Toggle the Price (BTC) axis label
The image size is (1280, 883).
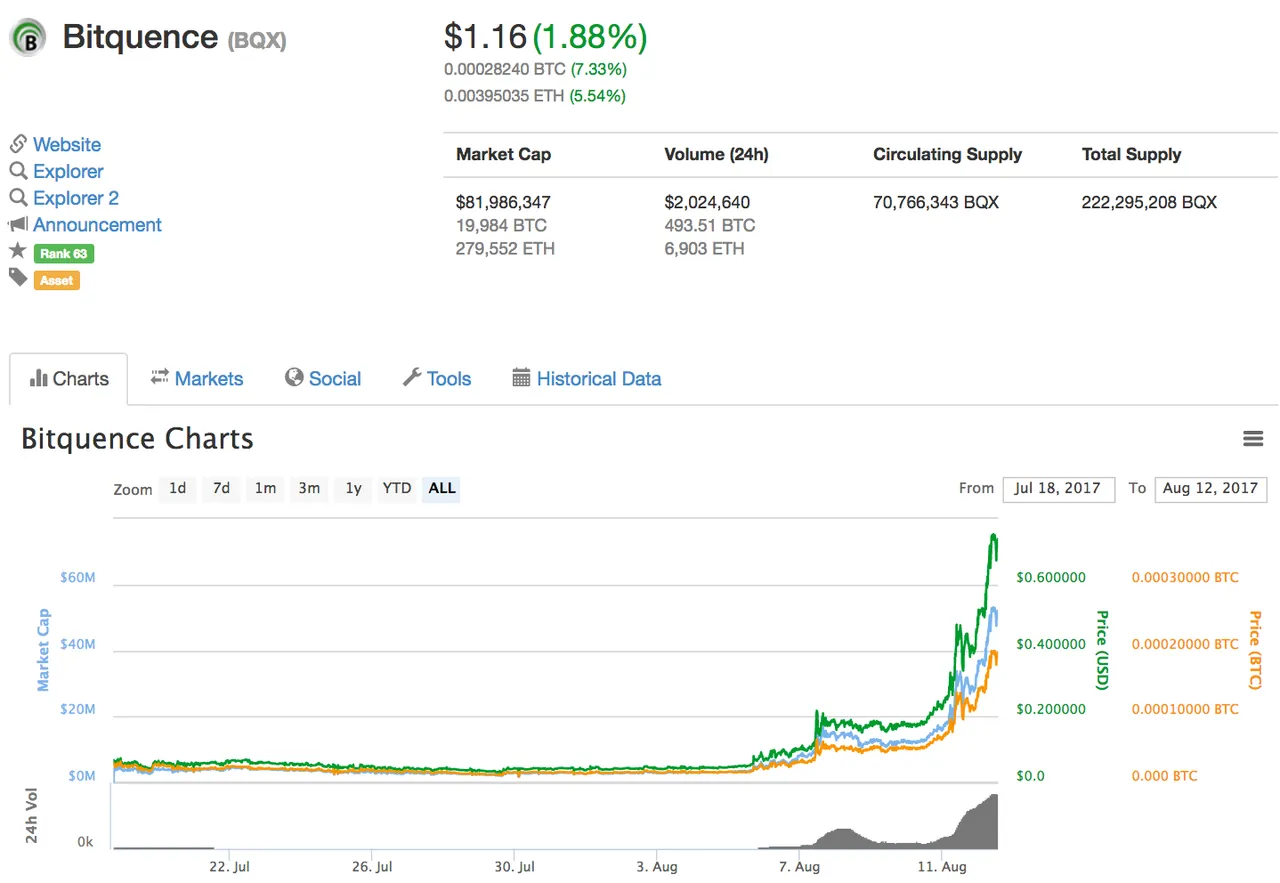click(x=1254, y=650)
